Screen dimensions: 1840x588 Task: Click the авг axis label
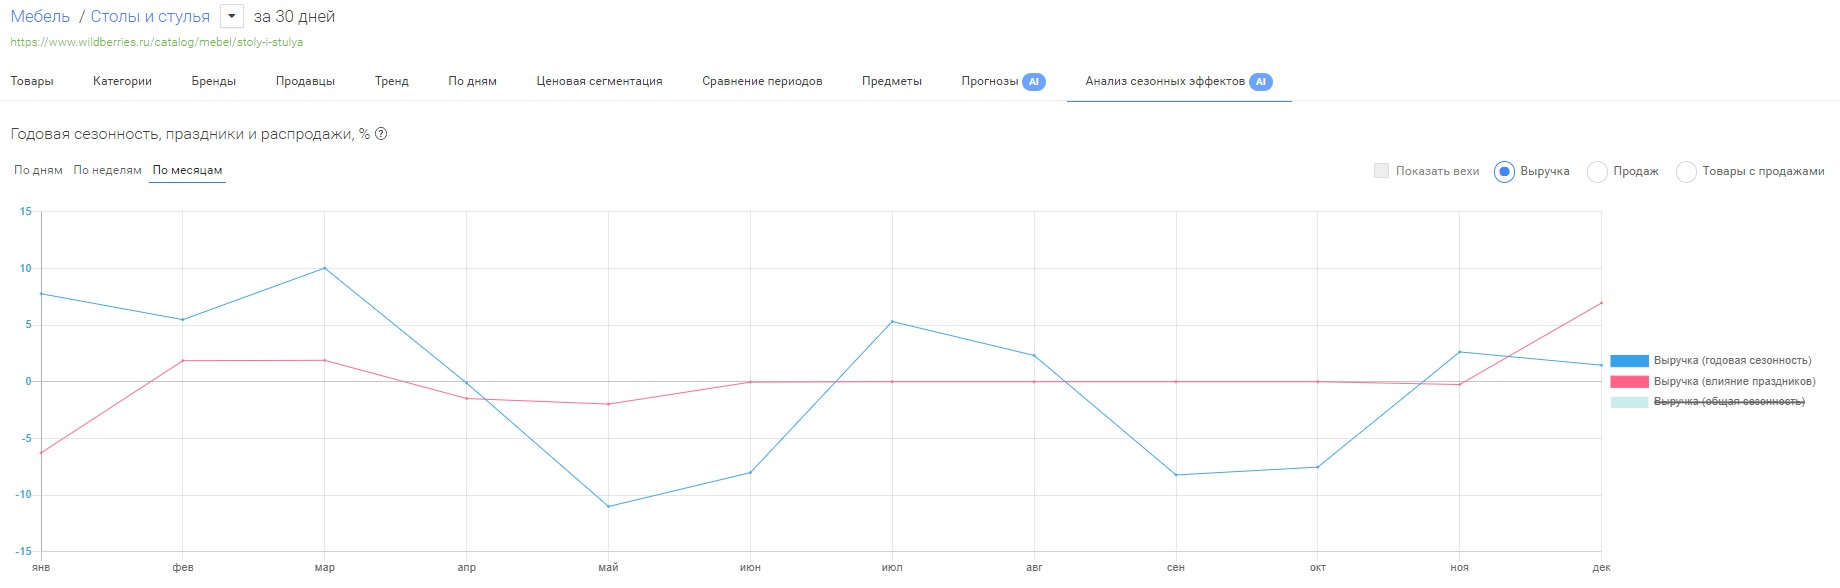(1034, 567)
